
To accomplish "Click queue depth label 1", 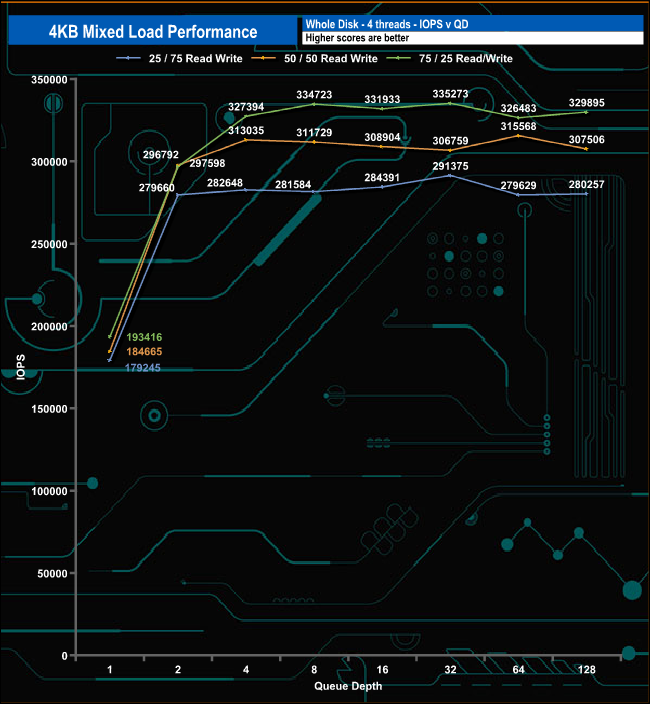I will 110,670.
